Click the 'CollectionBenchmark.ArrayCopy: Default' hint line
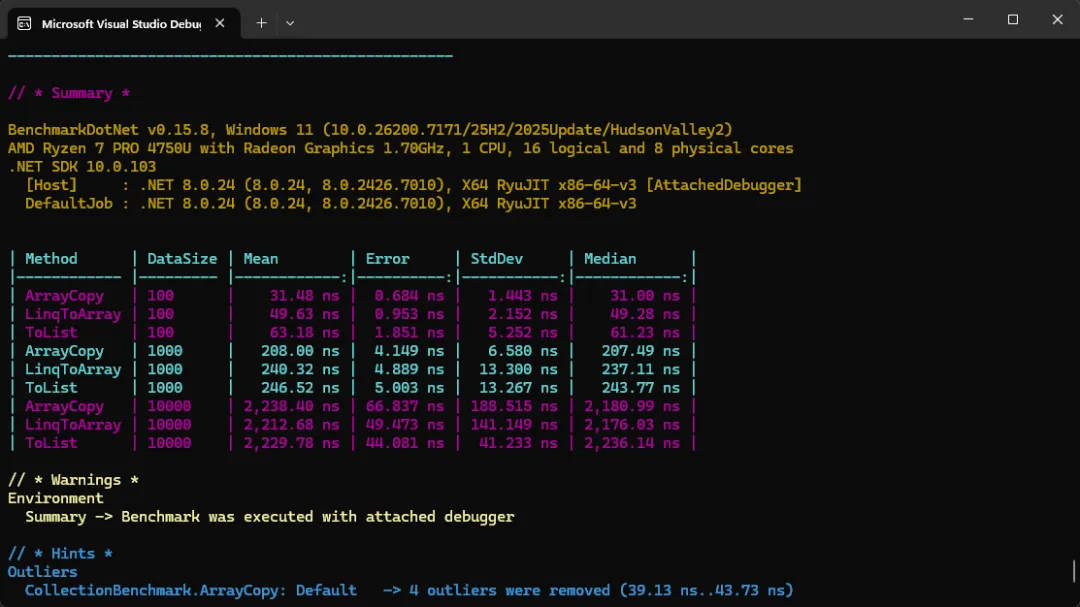 click(x=409, y=590)
